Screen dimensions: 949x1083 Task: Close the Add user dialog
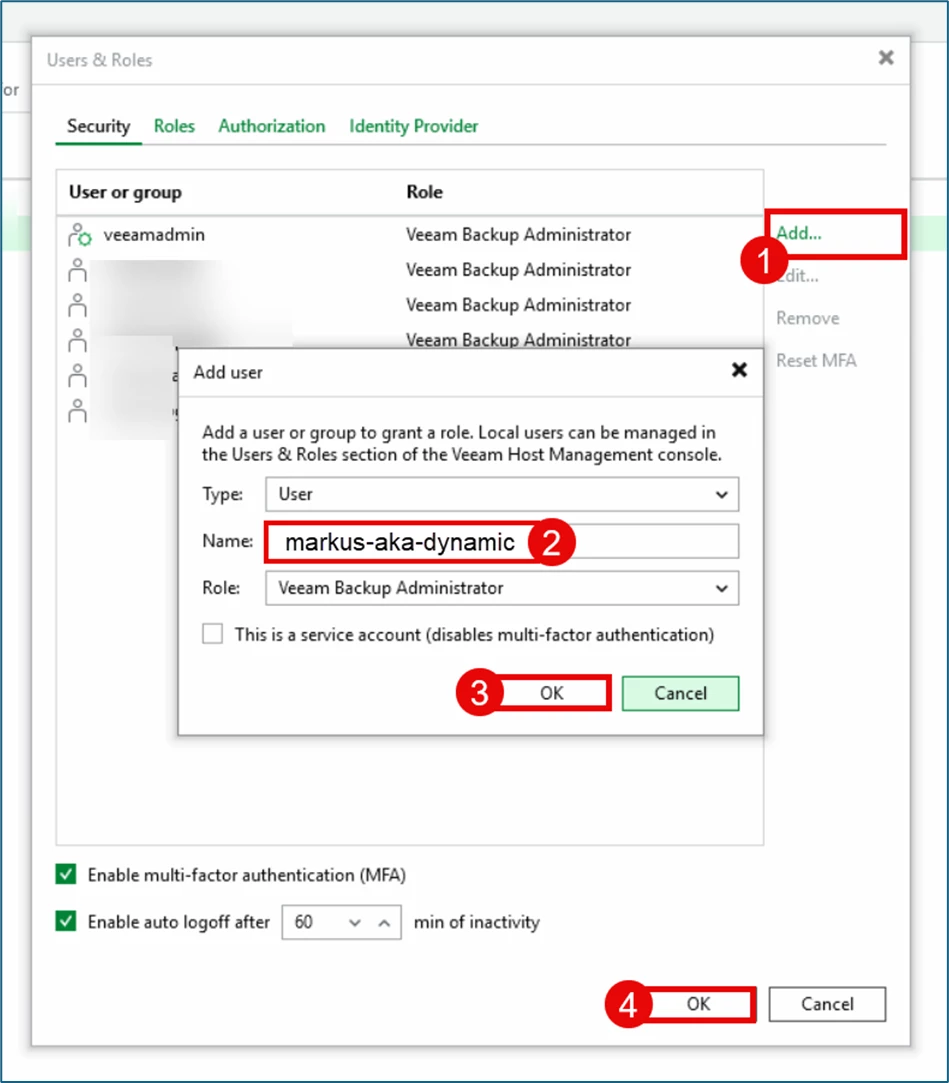click(739, 370)
